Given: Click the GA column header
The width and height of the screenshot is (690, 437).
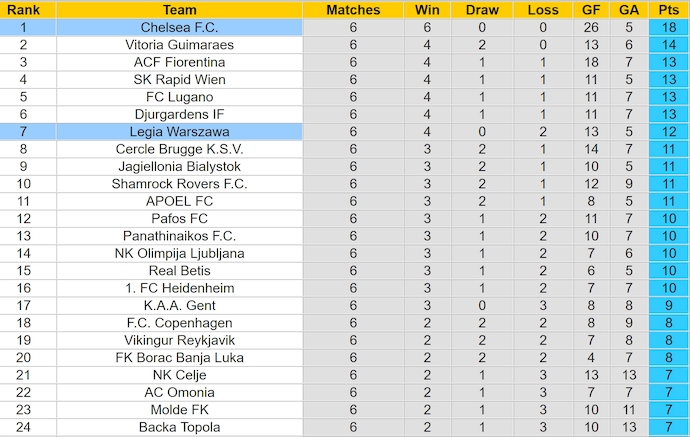Looking at the screenshot, I should (627, 10).
